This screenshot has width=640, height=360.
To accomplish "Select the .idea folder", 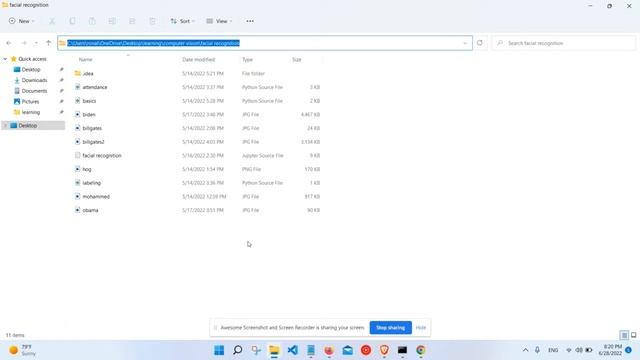I will coord(88,73).
